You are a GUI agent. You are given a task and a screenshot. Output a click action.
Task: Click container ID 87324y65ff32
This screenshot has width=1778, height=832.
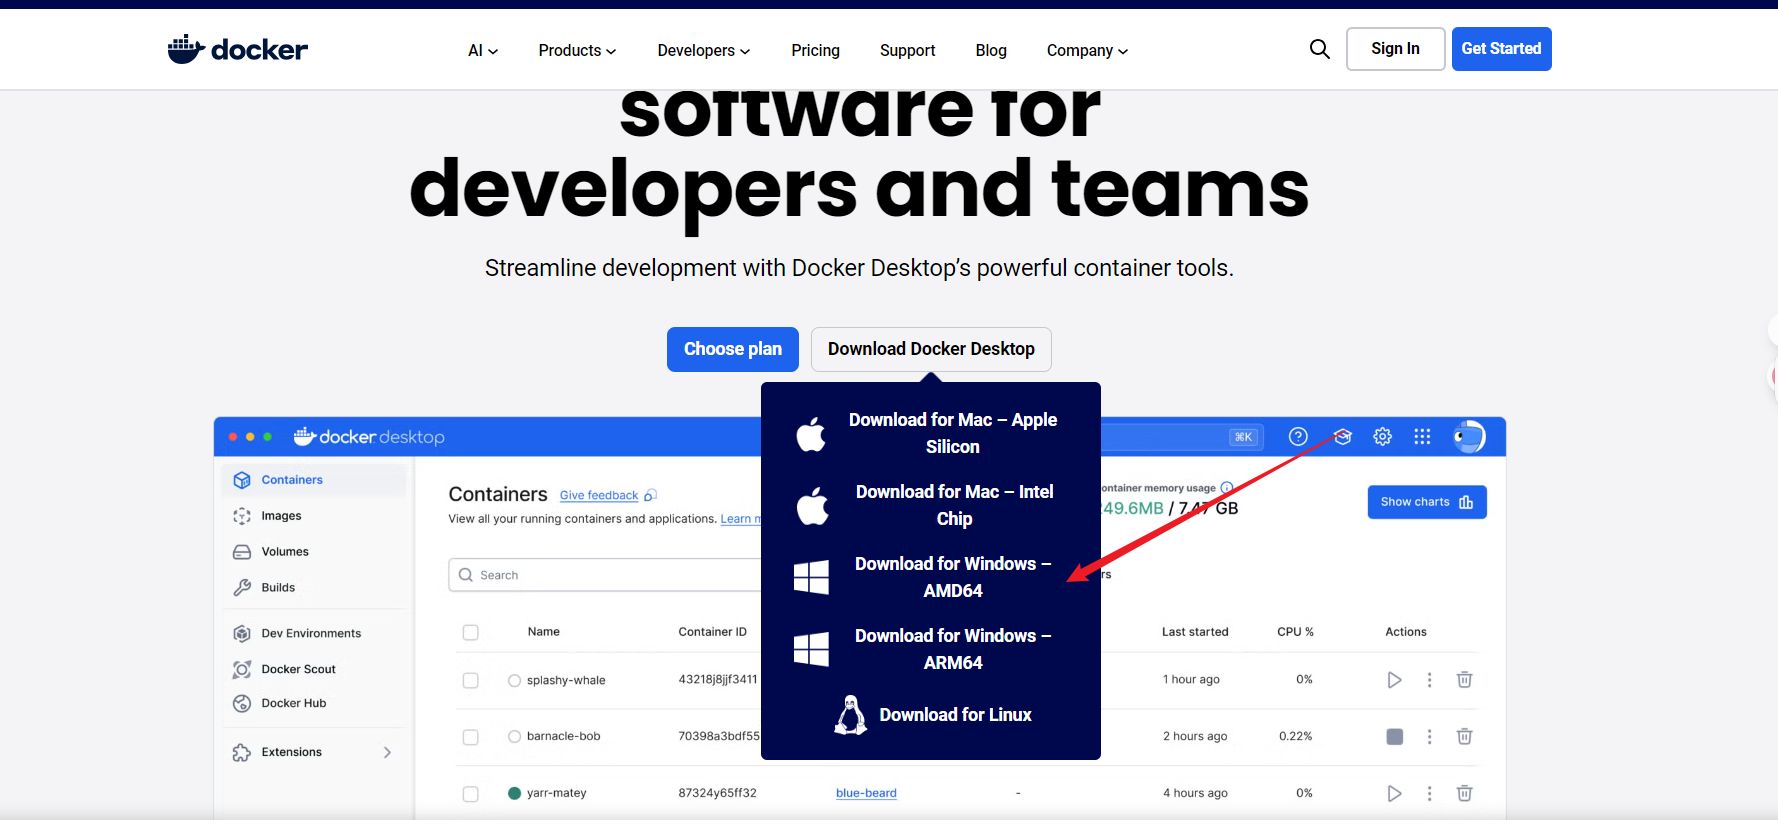click(x=717, y=794)
